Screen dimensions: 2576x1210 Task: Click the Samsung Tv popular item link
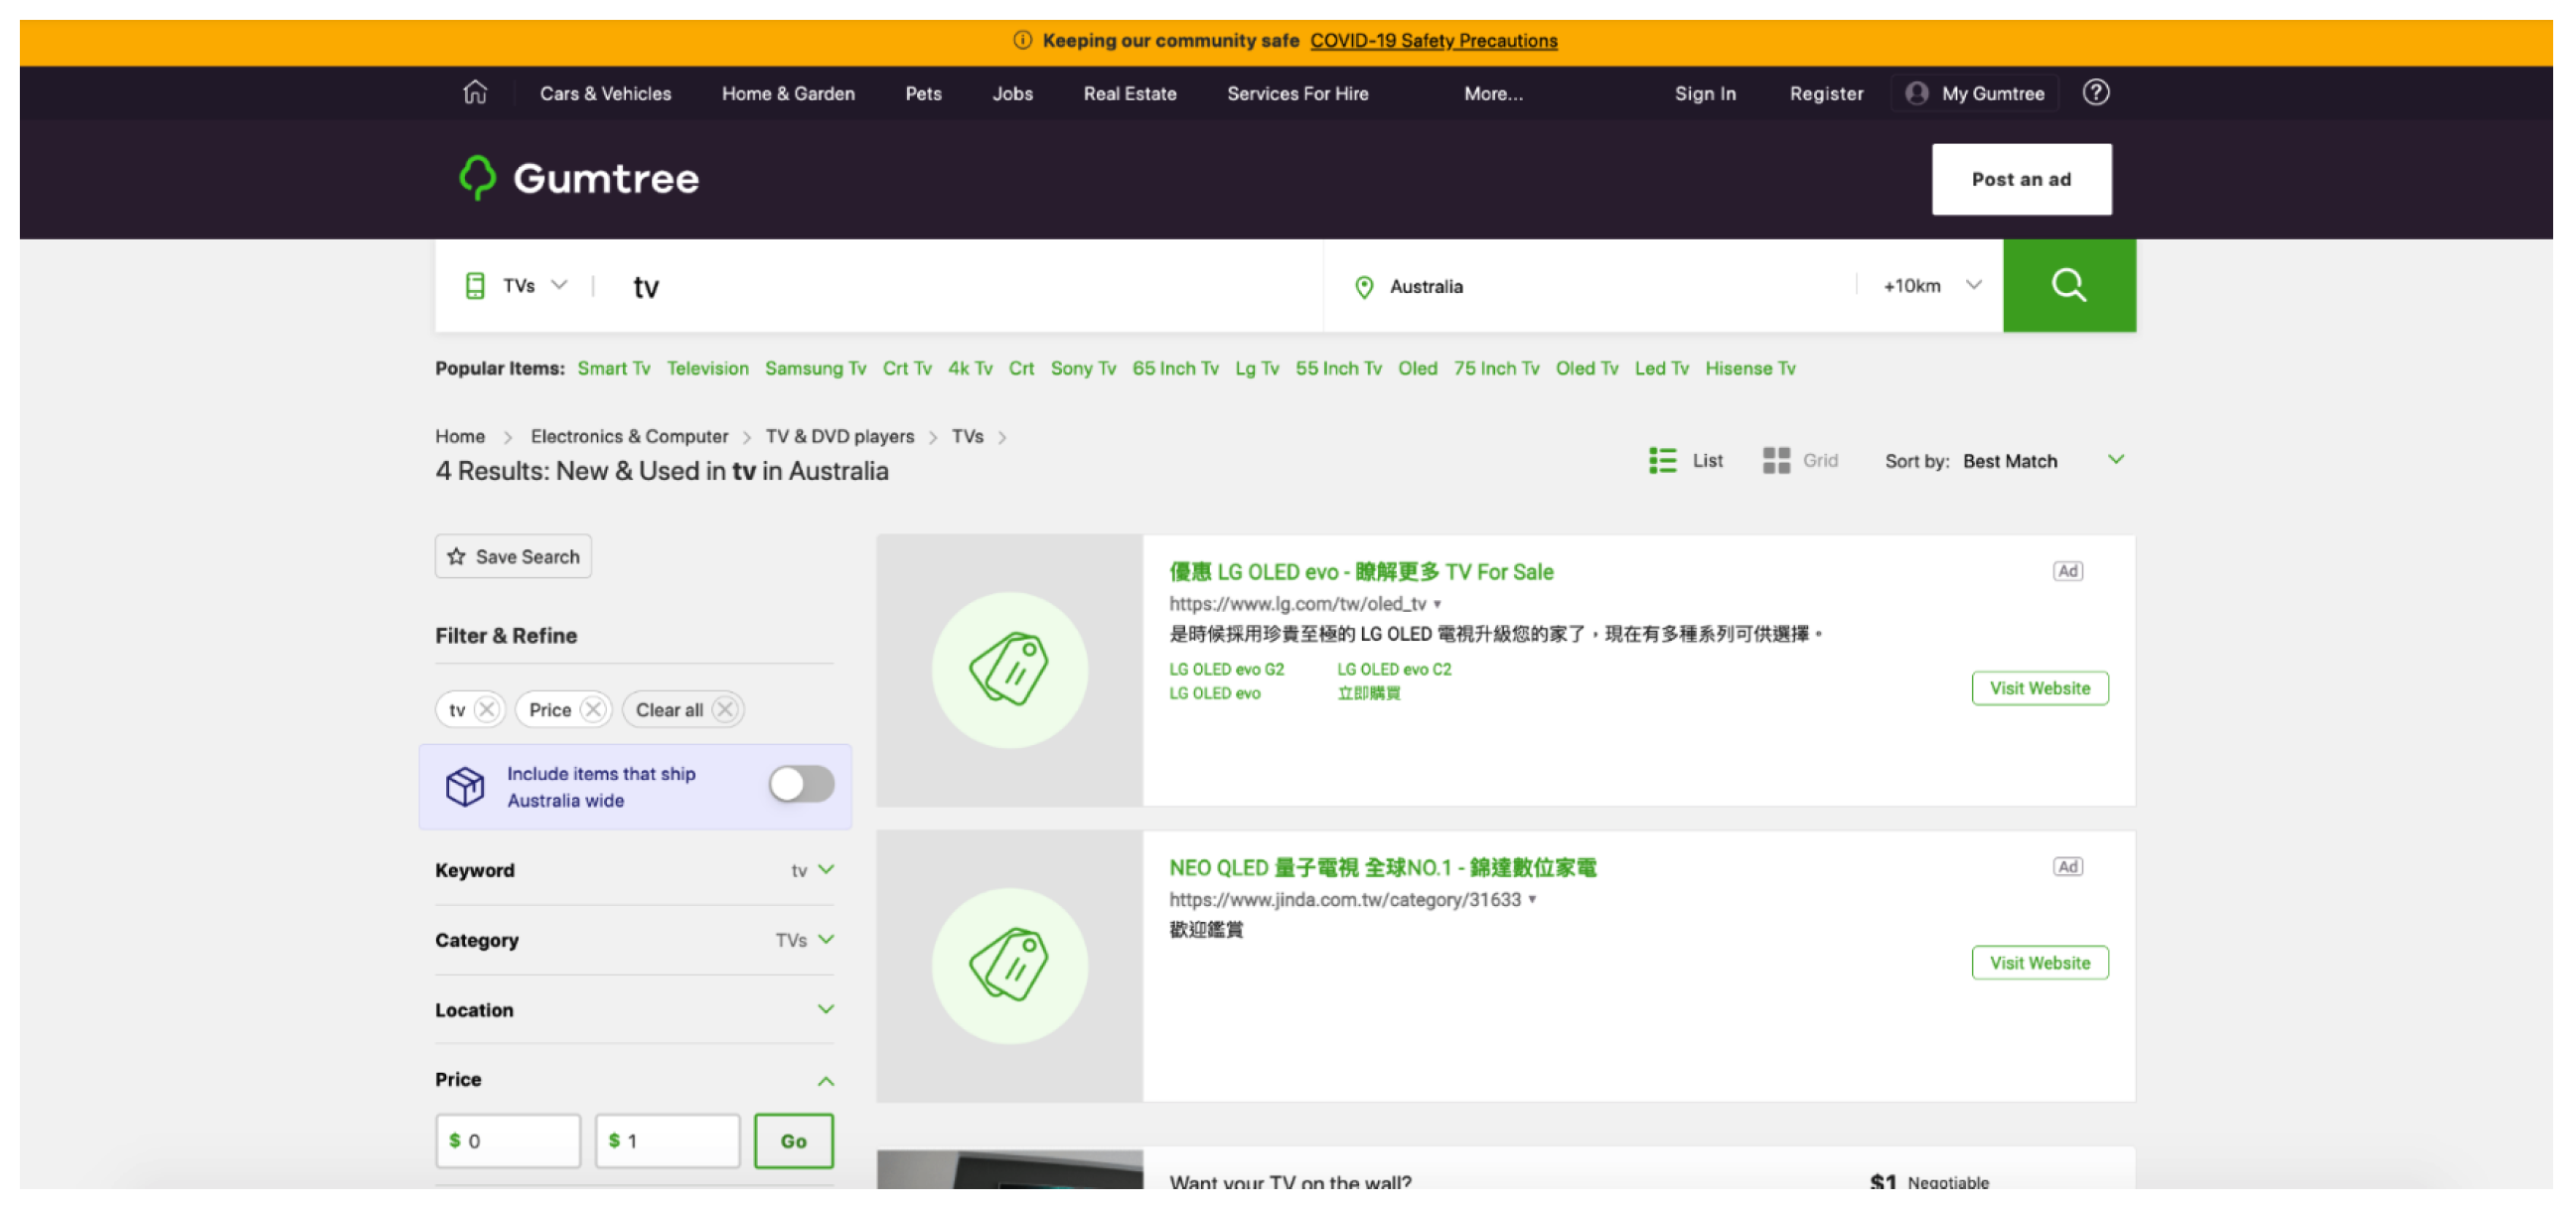pos(815,369)
